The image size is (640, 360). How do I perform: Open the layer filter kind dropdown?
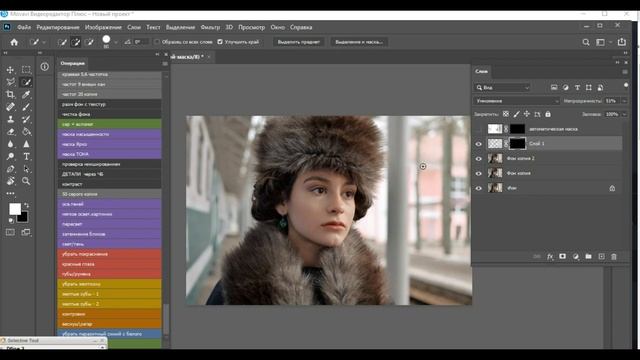pyautogui.click(x=503, y=87)
